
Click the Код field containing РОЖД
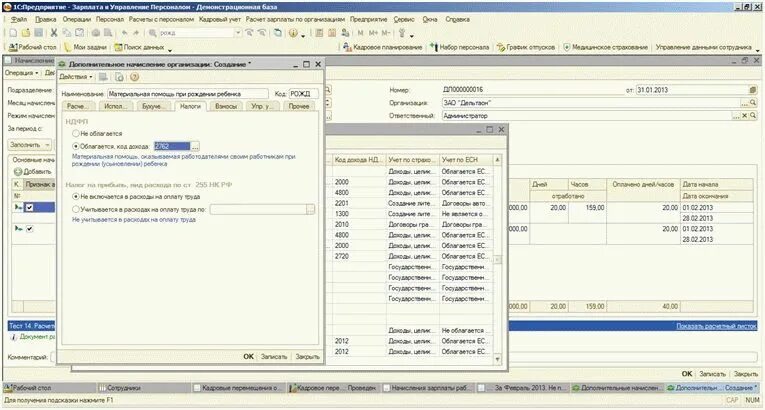click(304, 94)
